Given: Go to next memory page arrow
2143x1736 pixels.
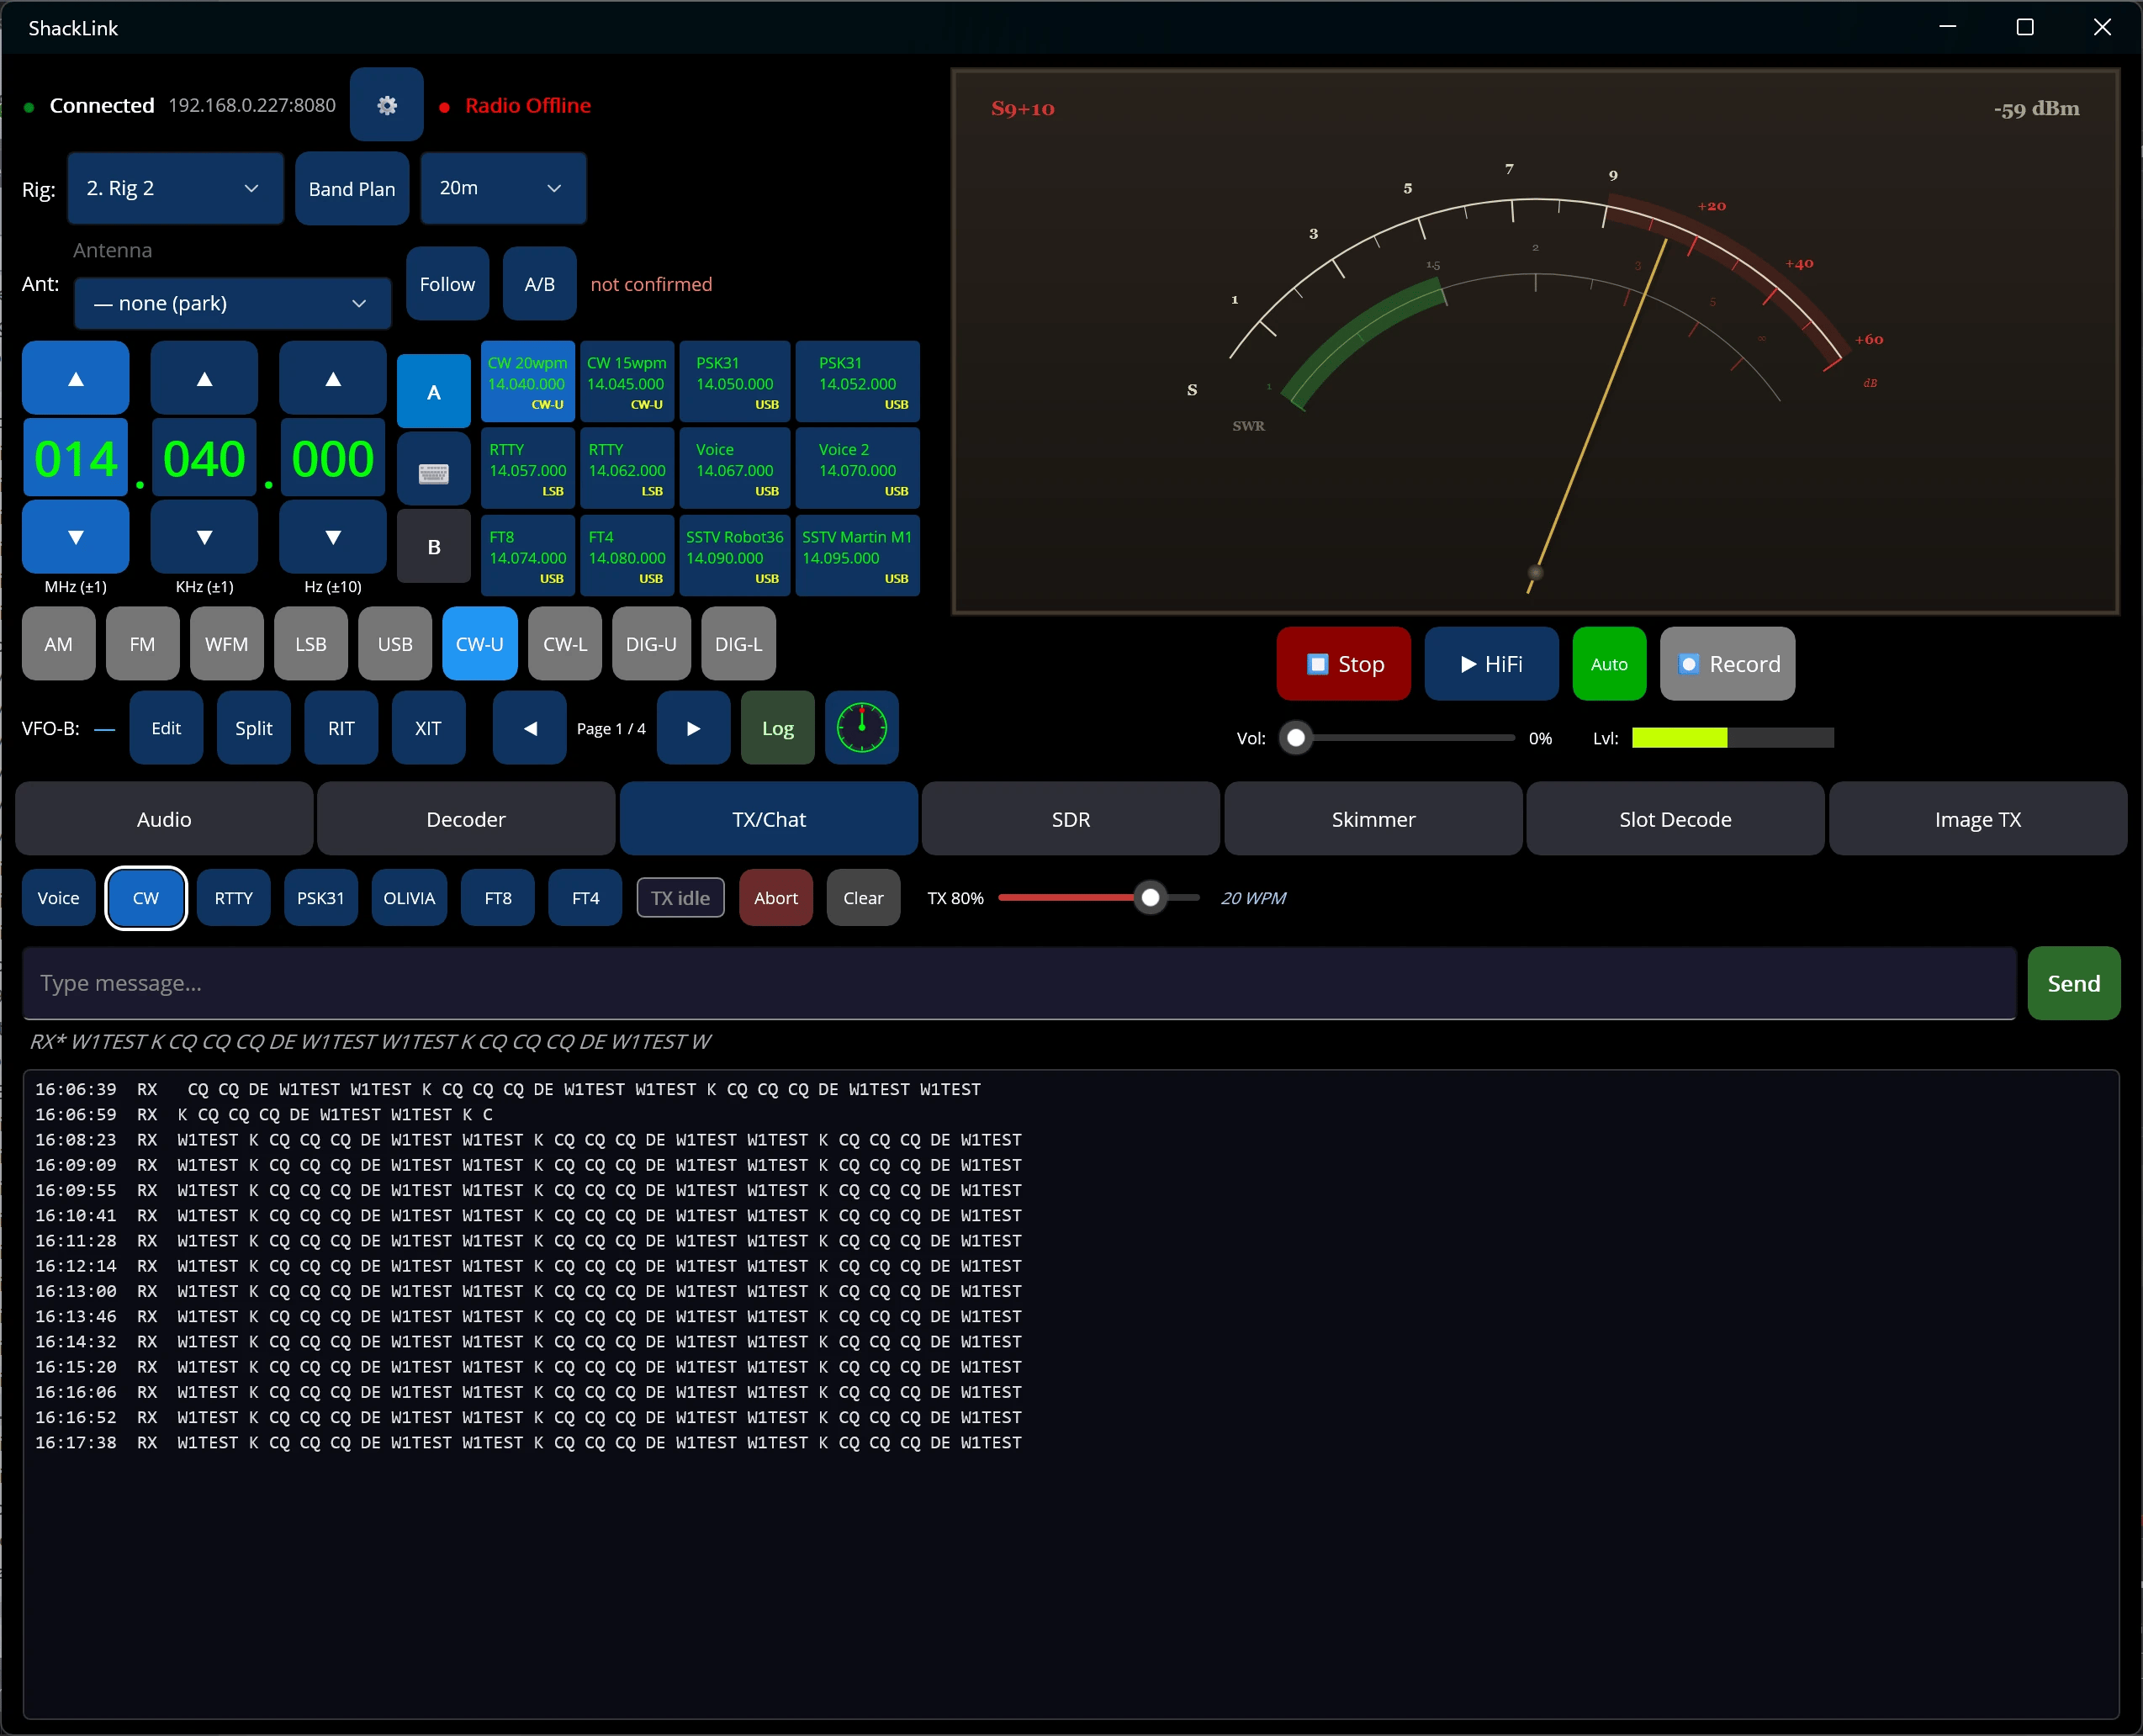Looking at the screenshot, I should (x=693, y=728).
